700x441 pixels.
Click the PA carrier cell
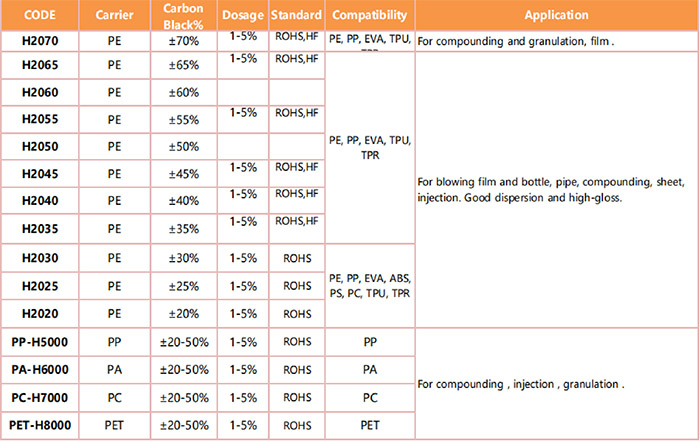coord(114,370)
